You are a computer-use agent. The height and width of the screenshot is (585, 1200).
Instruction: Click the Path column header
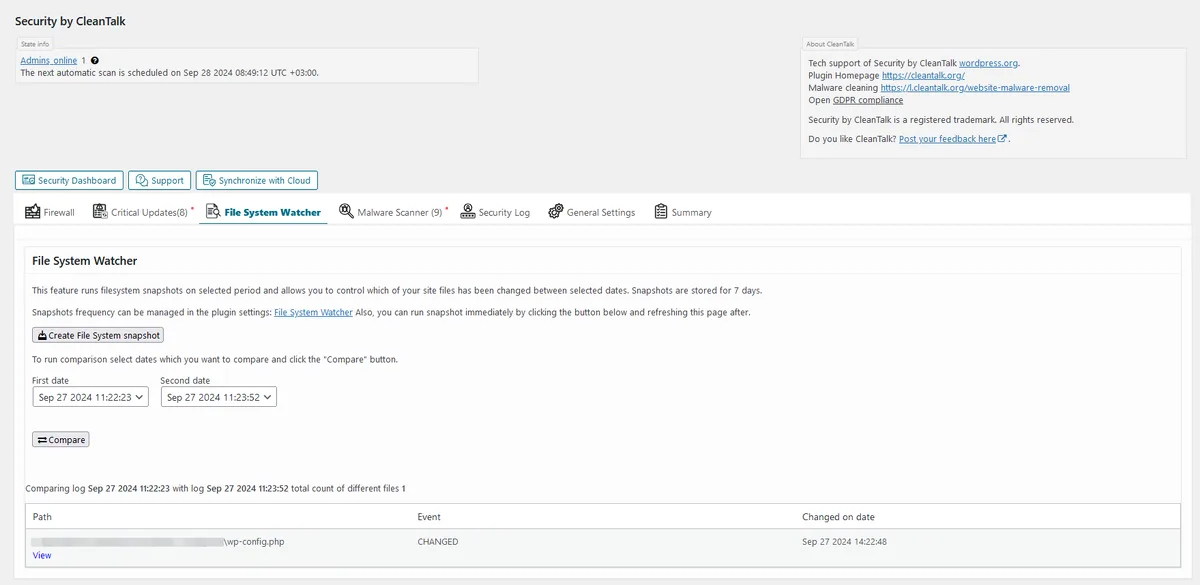[x=42, y=517]
